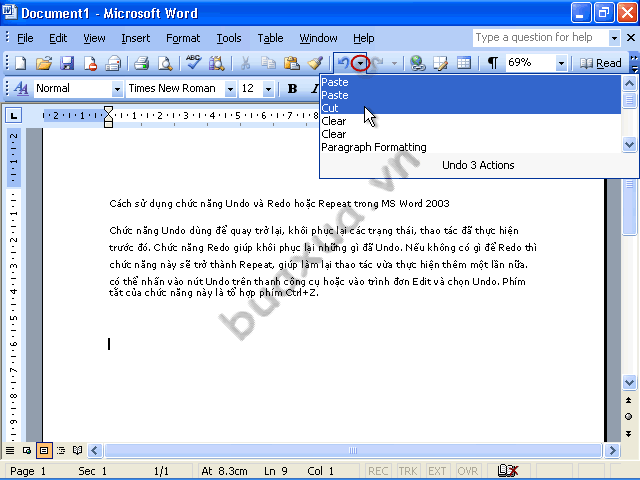Click the Paste clipboard icon
Screen dimensions: 640x480
pos(291,63)
